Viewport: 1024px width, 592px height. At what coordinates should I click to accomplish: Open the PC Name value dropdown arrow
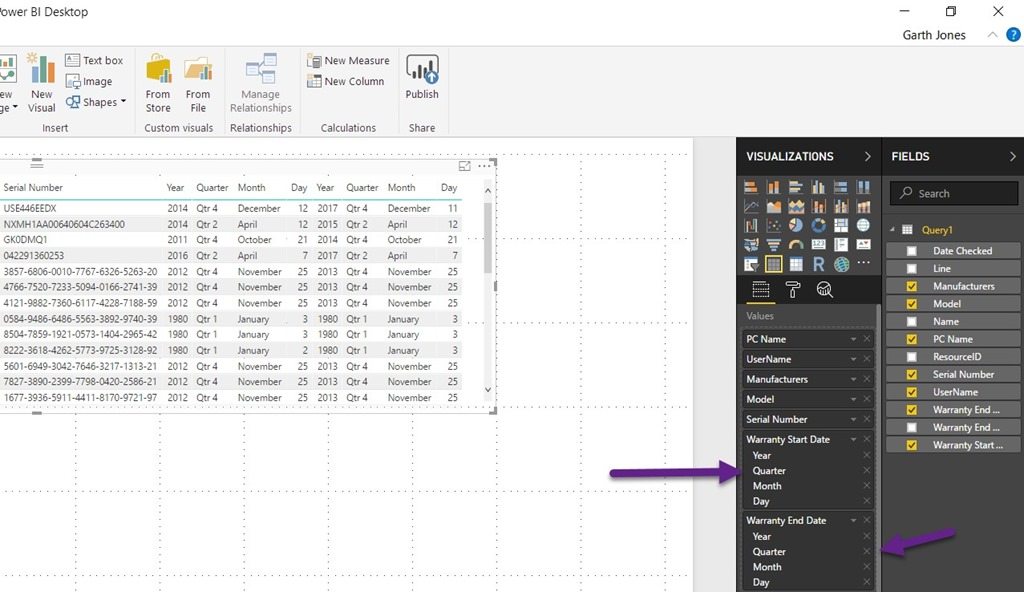[x=853, y=339]
